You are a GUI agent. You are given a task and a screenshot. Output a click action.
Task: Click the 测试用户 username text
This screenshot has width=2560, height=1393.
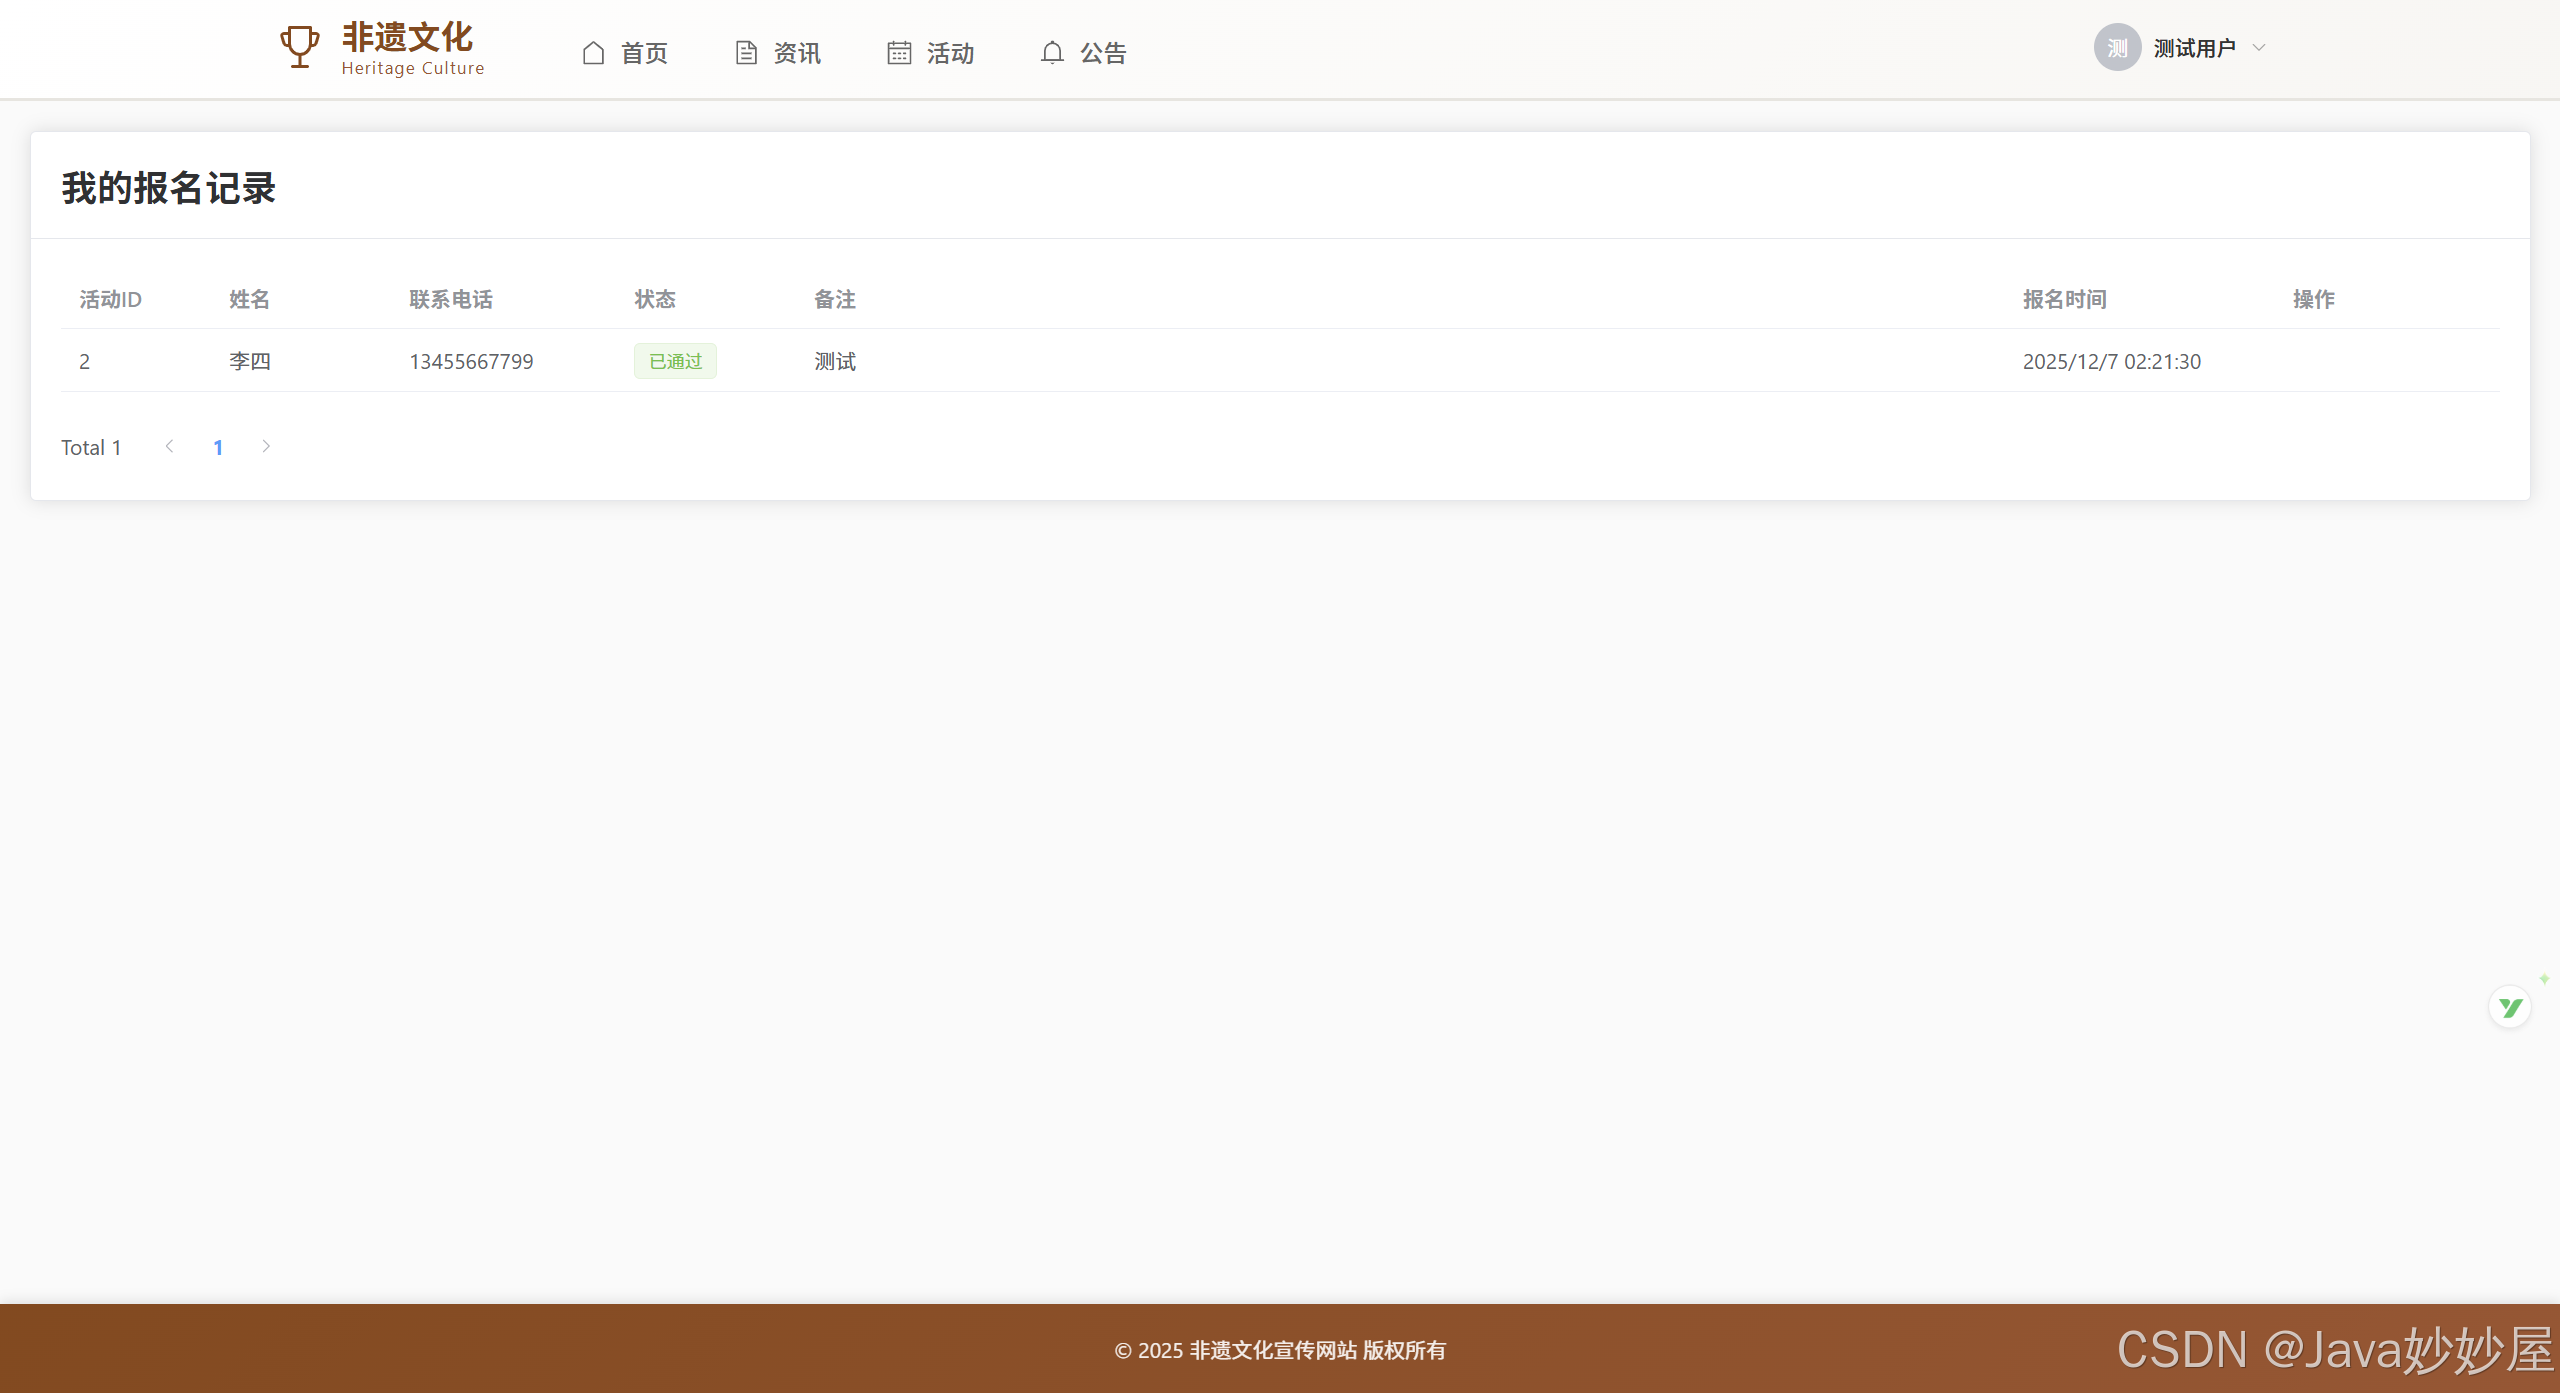click(x=2195, y=48)
